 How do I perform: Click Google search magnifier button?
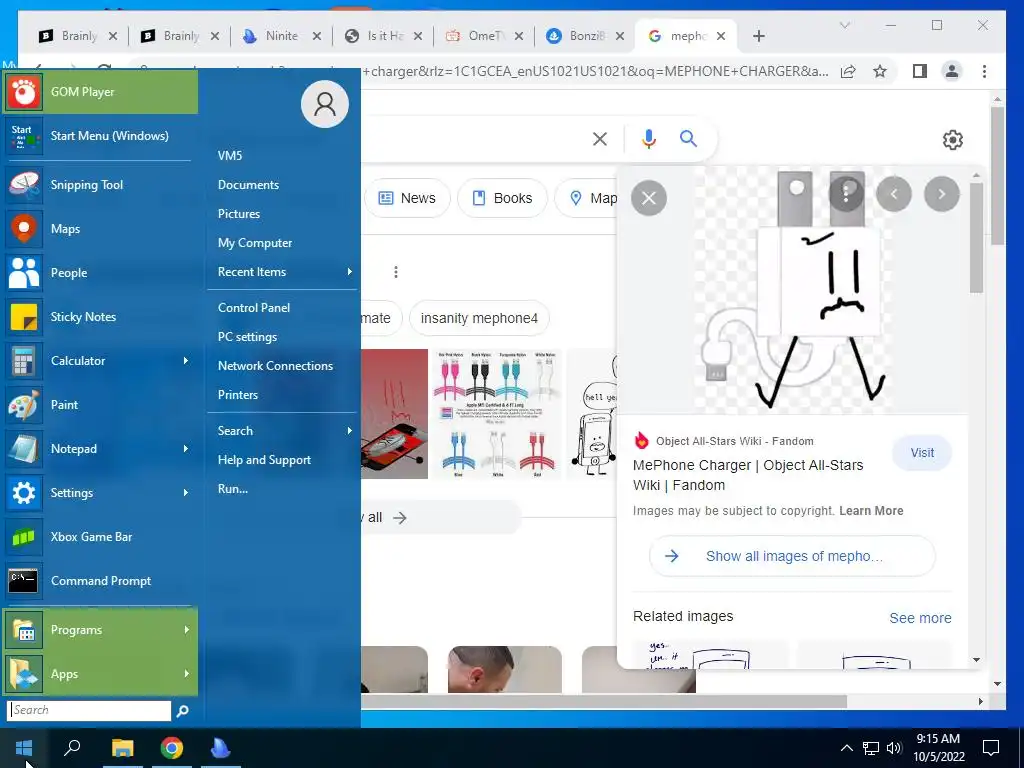click(x=688, y=138)
